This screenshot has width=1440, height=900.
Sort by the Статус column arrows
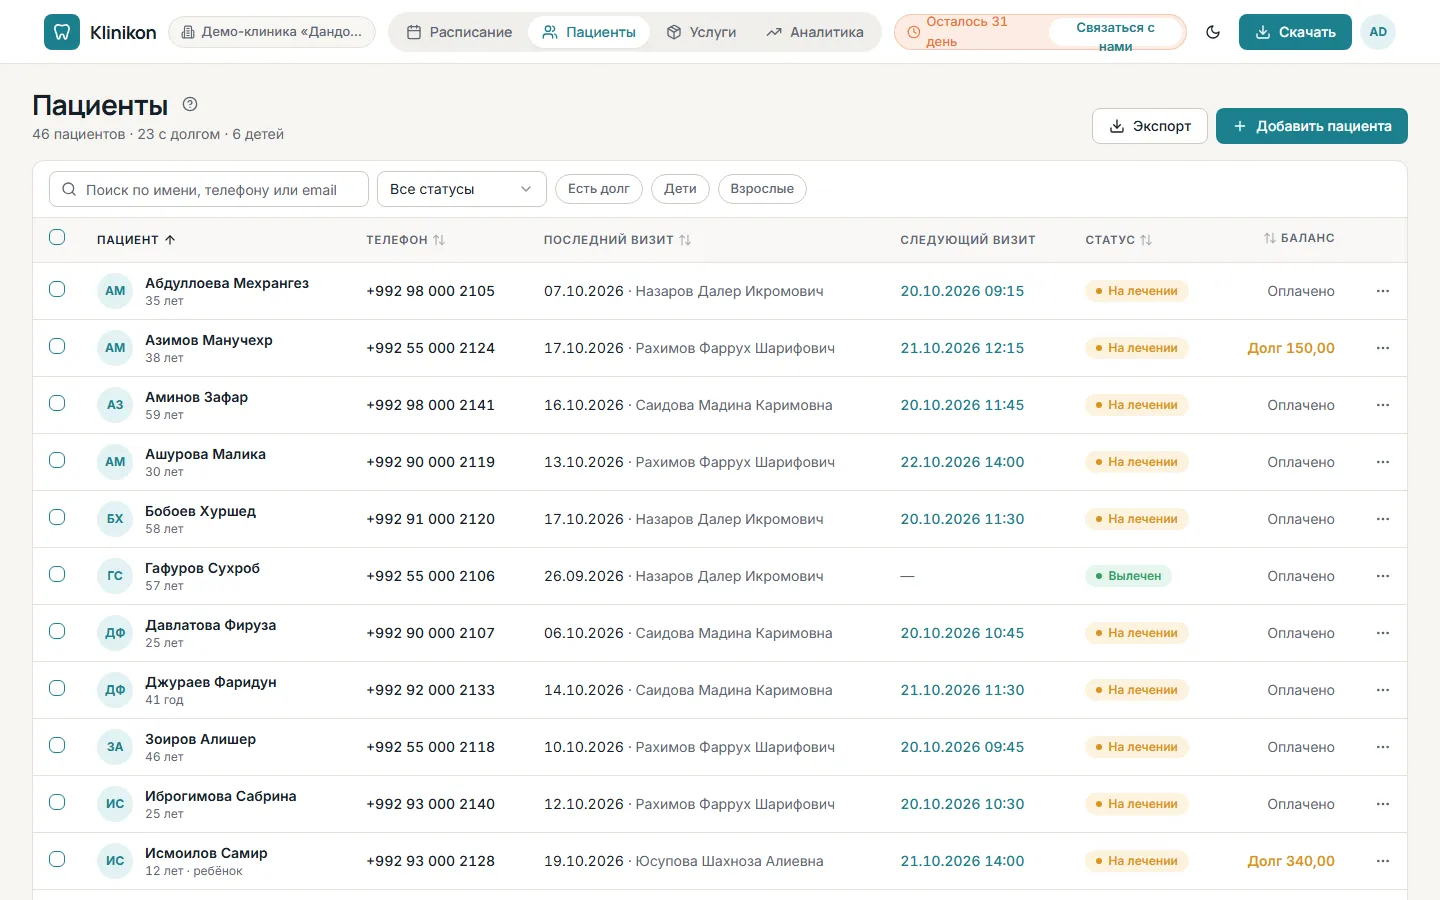tap(1146, 240)
